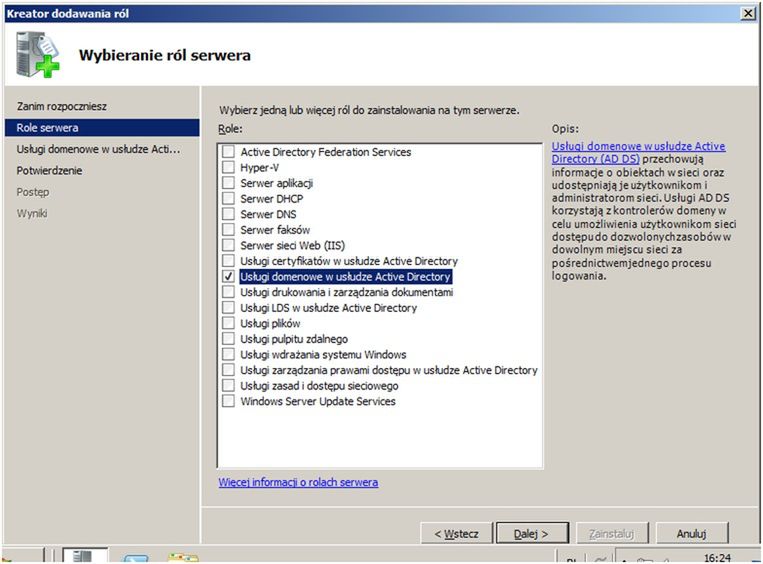Tick the Serwer aplikacji checkbox
This screenshot has width=763, height=564.
coord(228,183)
